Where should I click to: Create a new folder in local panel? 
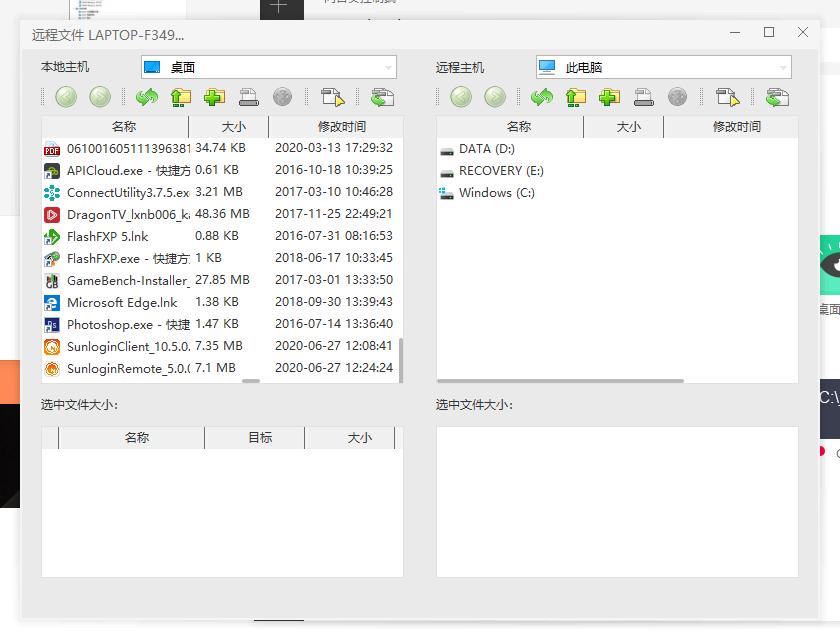(x=213, y=97)
